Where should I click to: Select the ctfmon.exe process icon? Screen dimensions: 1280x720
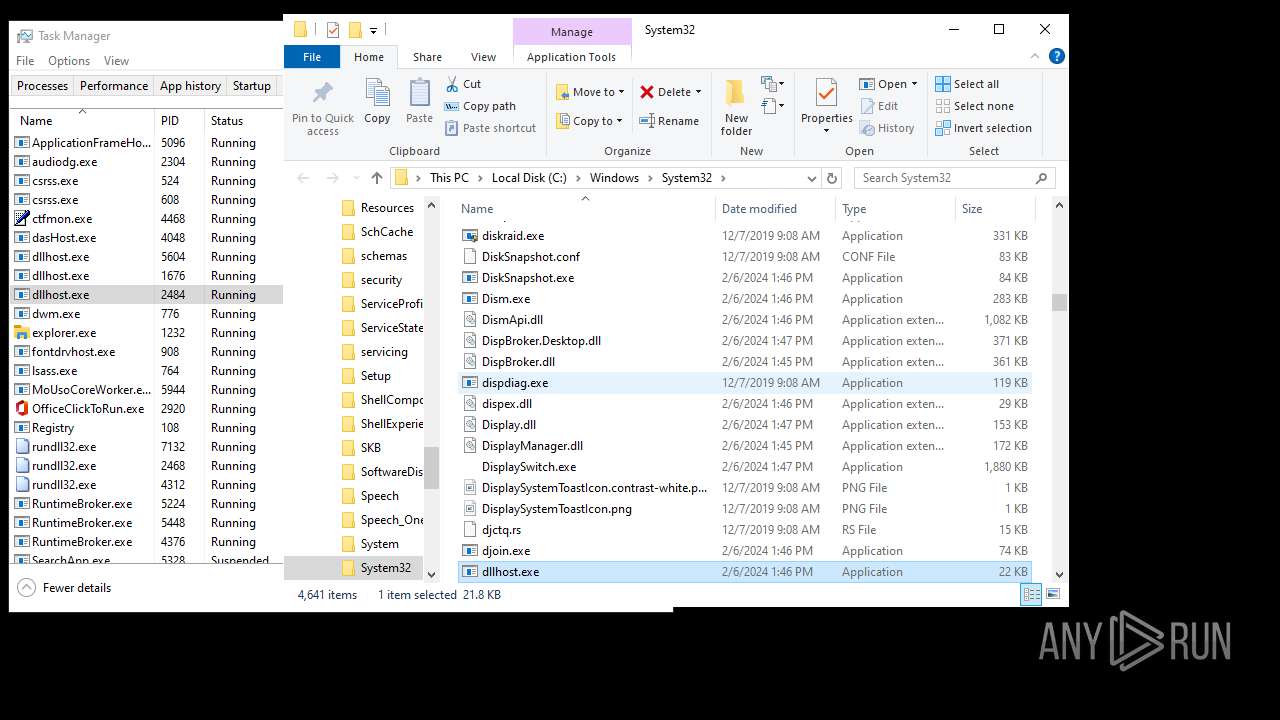[22, 219]
